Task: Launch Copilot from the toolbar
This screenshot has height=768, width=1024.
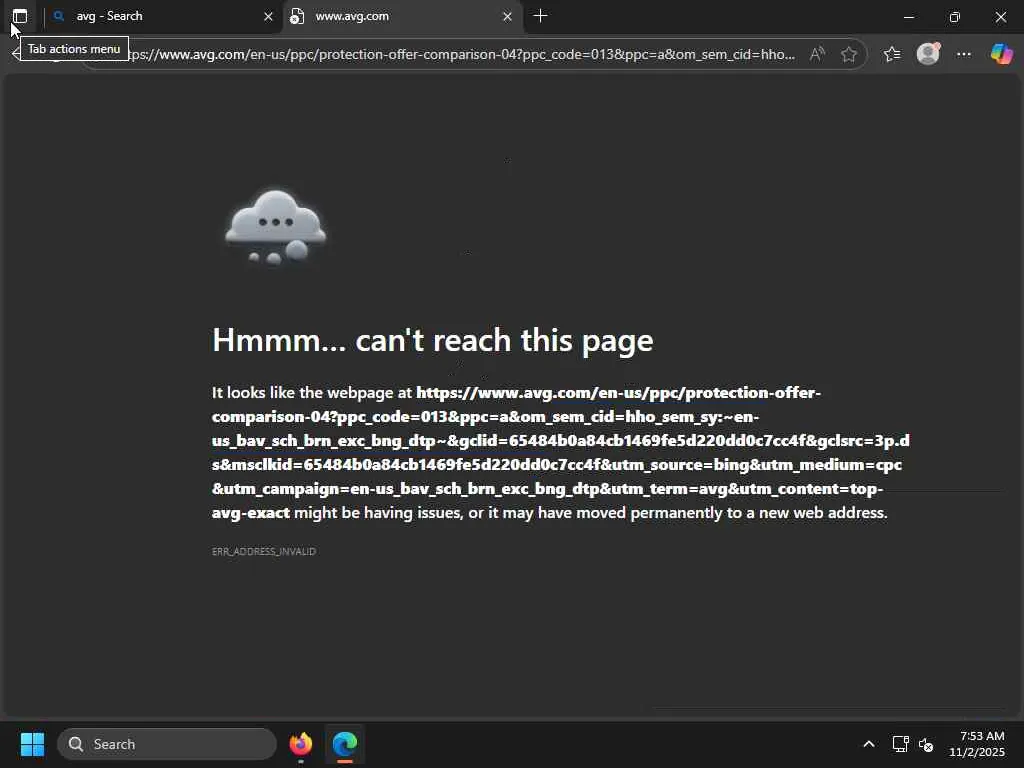Action: point(1001,54)
